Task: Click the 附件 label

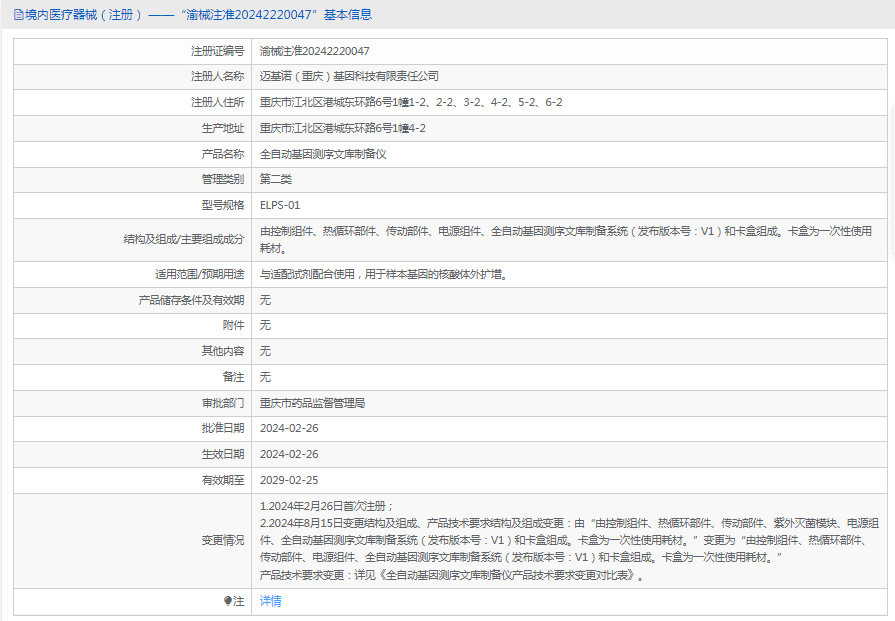Action: pyautogui.click(x=233, y=325)
